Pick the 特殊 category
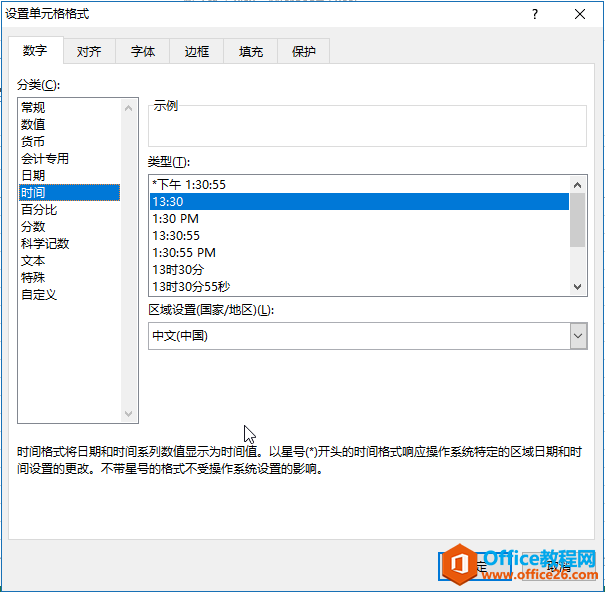 [69, 277]
